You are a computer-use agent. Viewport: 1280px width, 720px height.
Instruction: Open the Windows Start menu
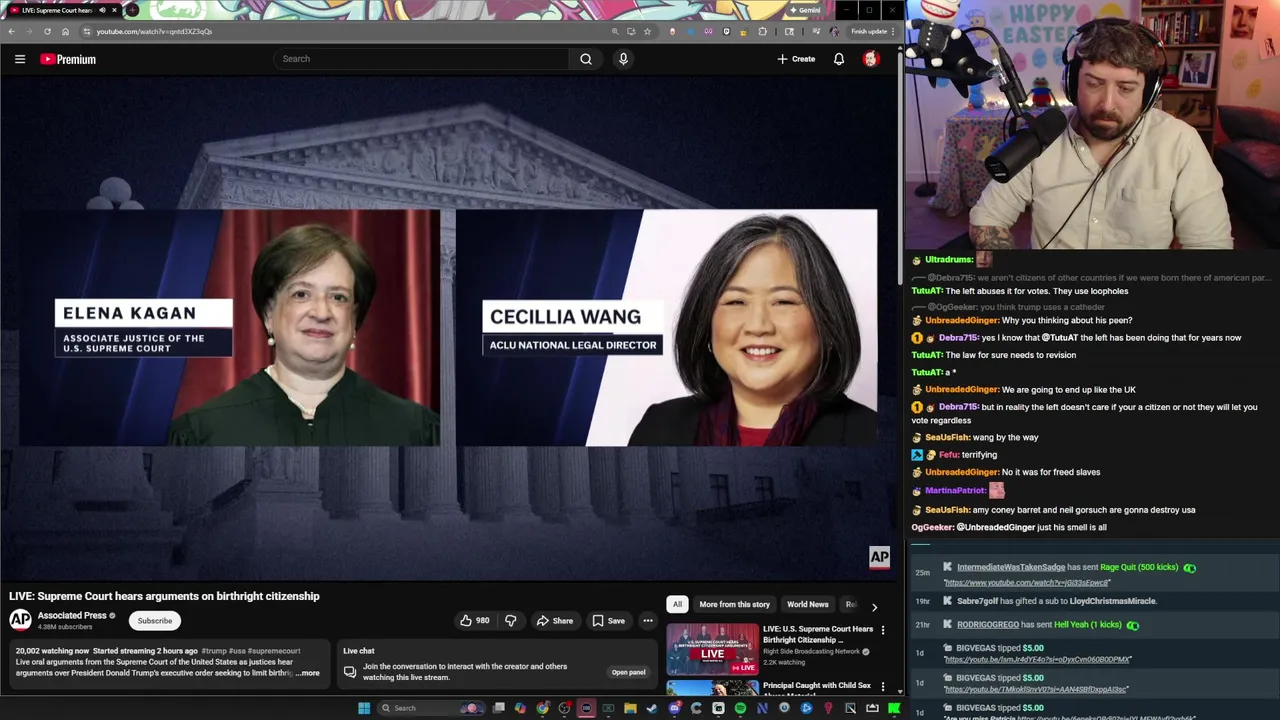[364, 708]
